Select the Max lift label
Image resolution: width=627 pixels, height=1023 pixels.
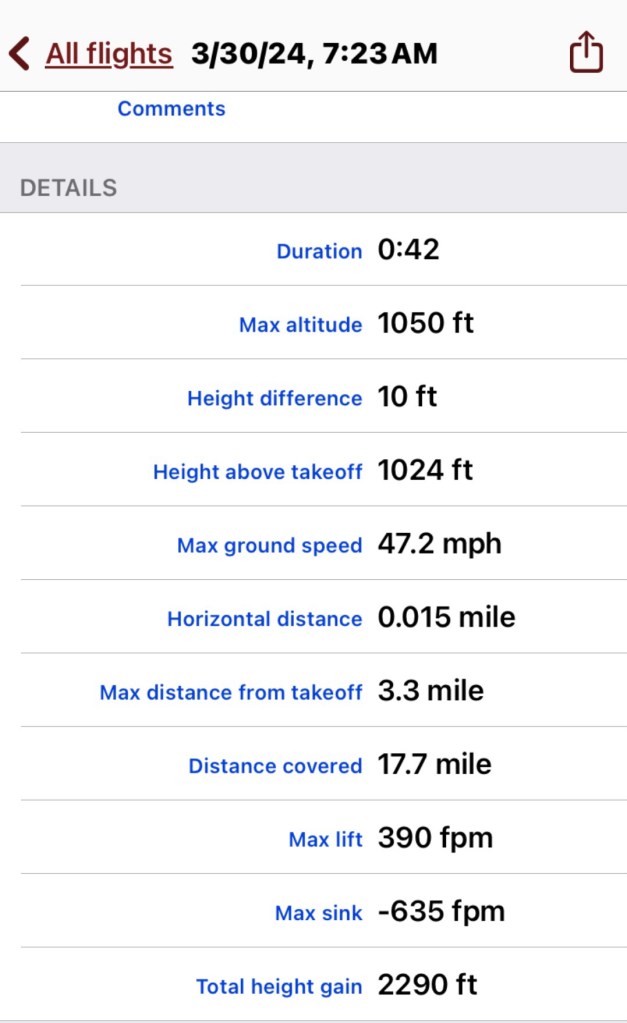(325, 840)
